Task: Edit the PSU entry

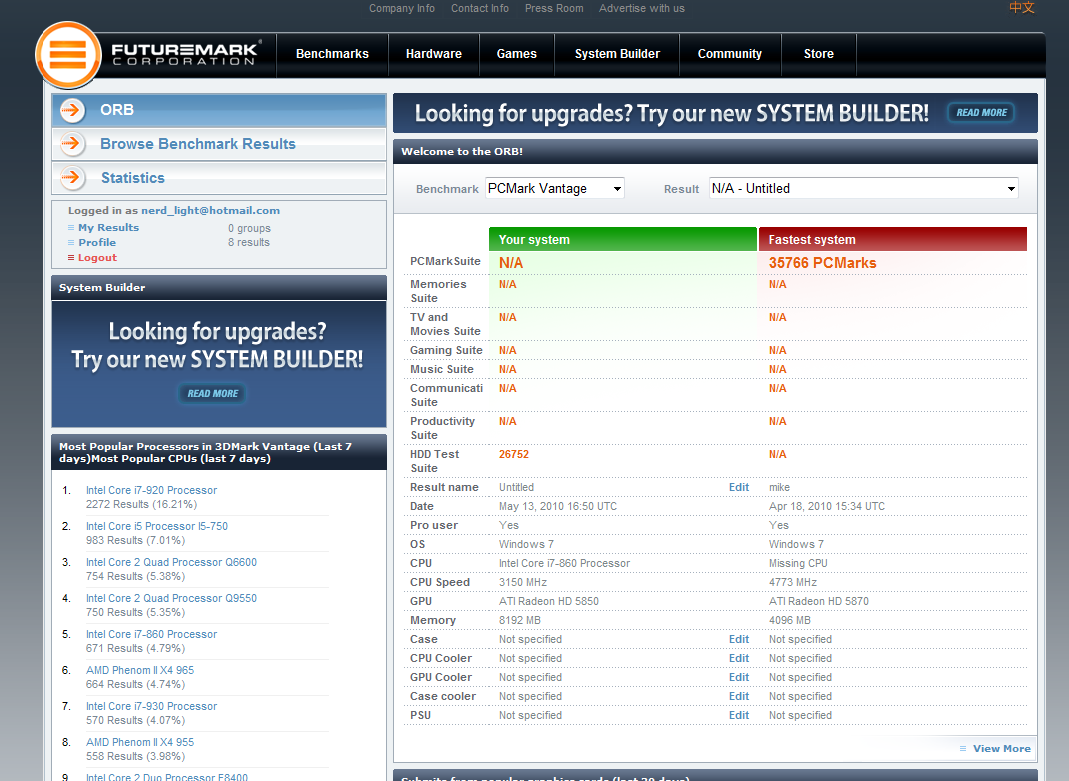Action: (x=739, y=716)
